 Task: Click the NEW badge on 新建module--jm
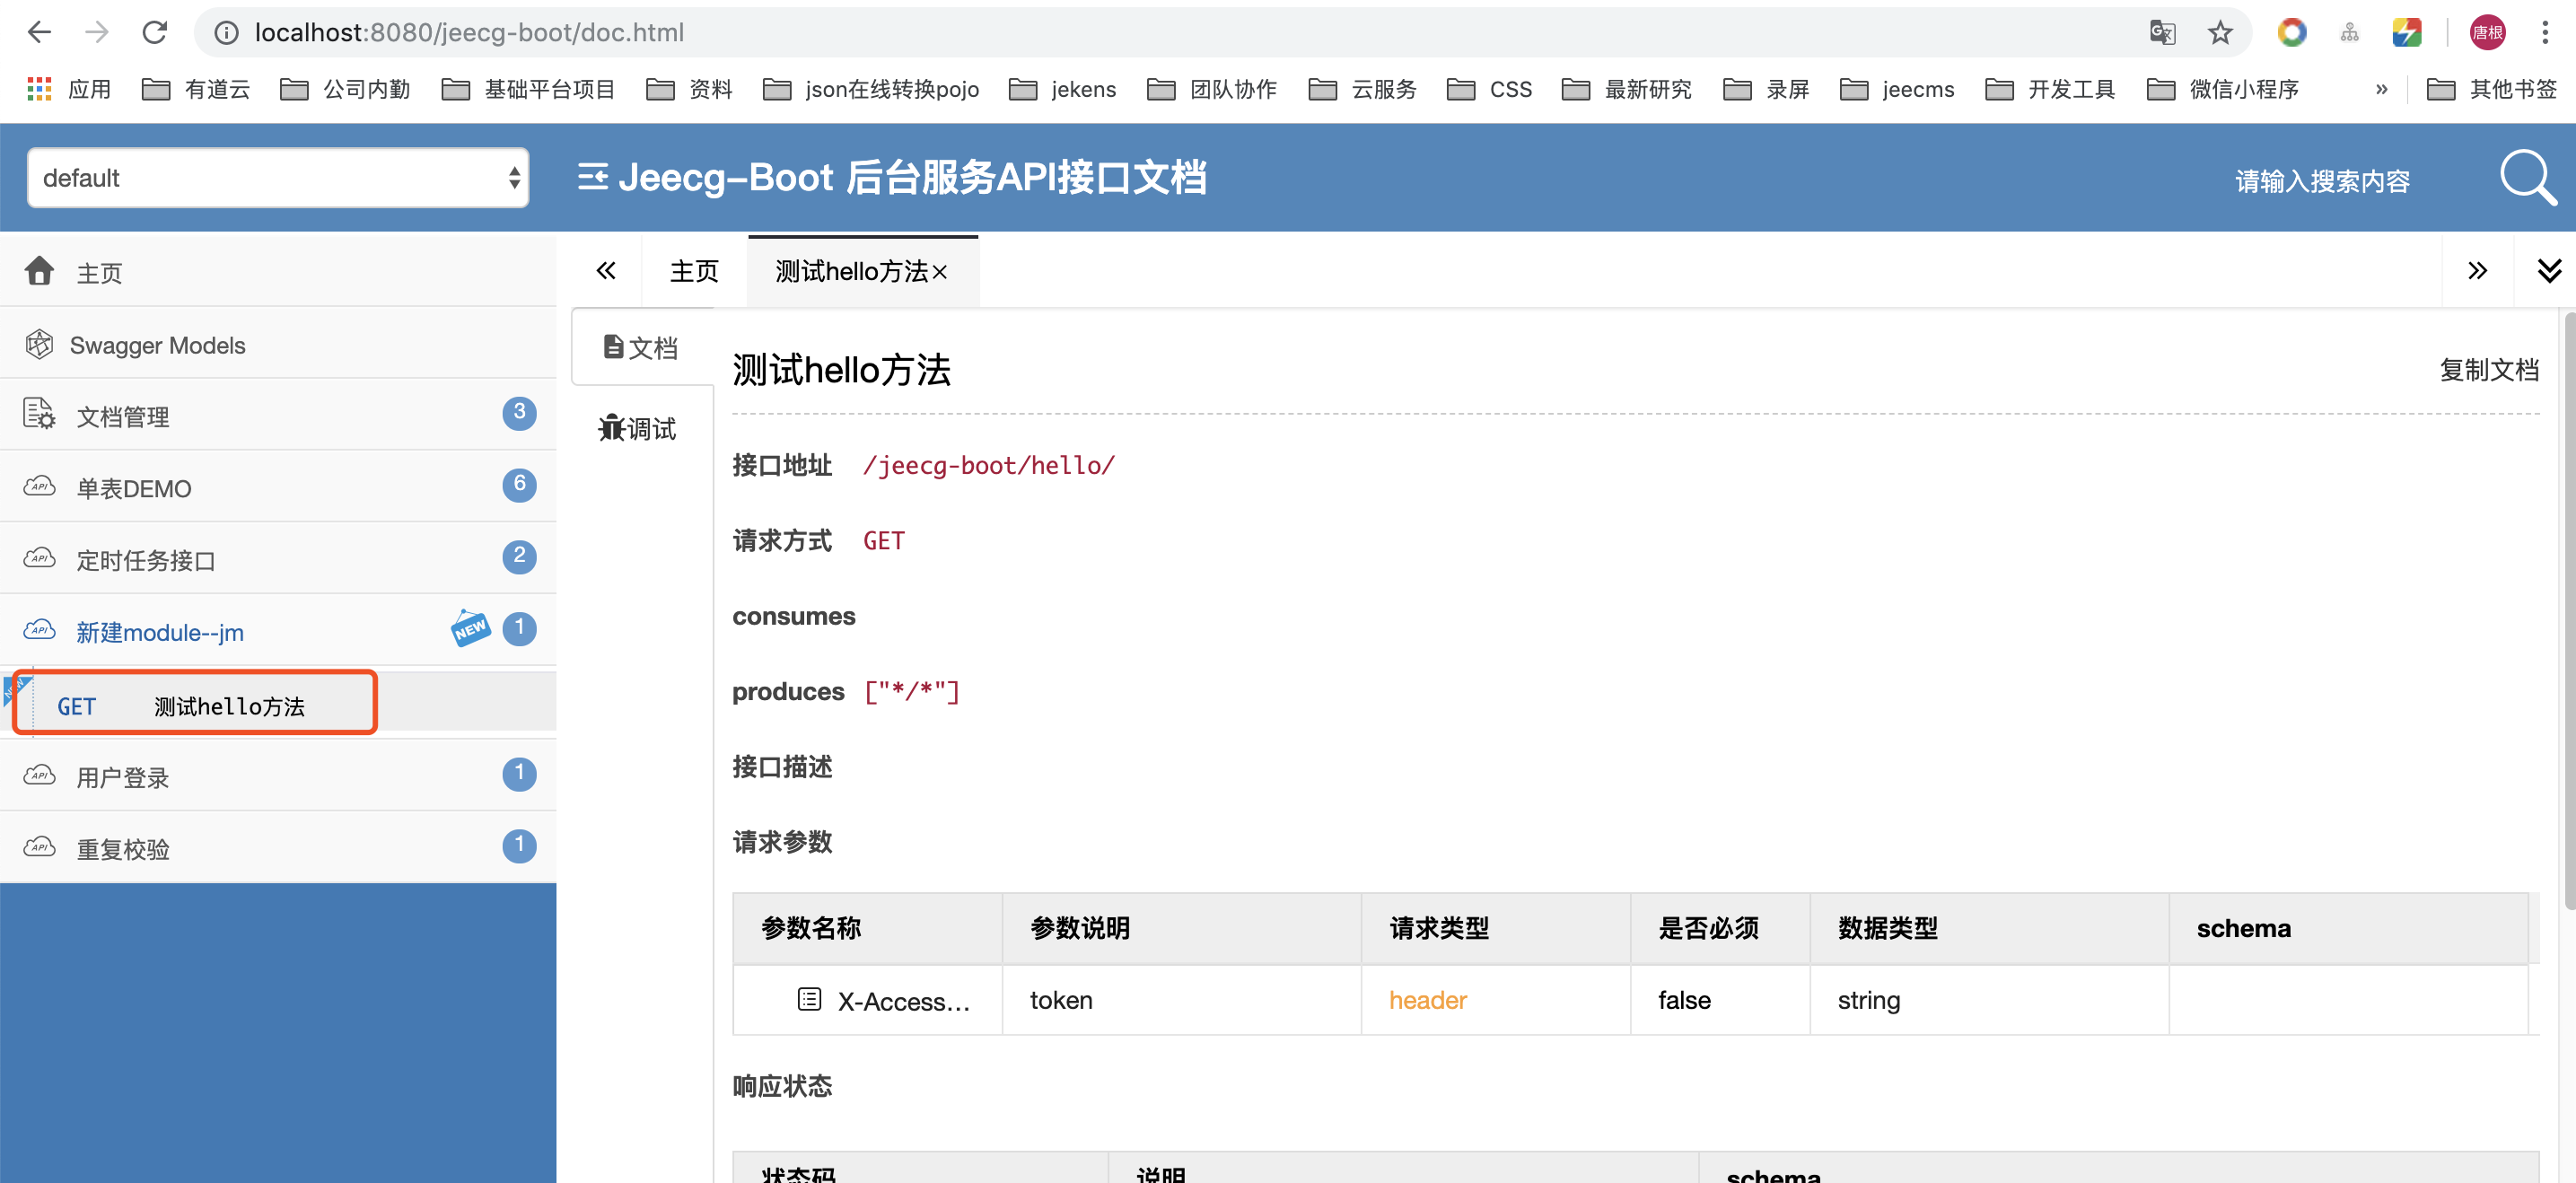[470, 629]
